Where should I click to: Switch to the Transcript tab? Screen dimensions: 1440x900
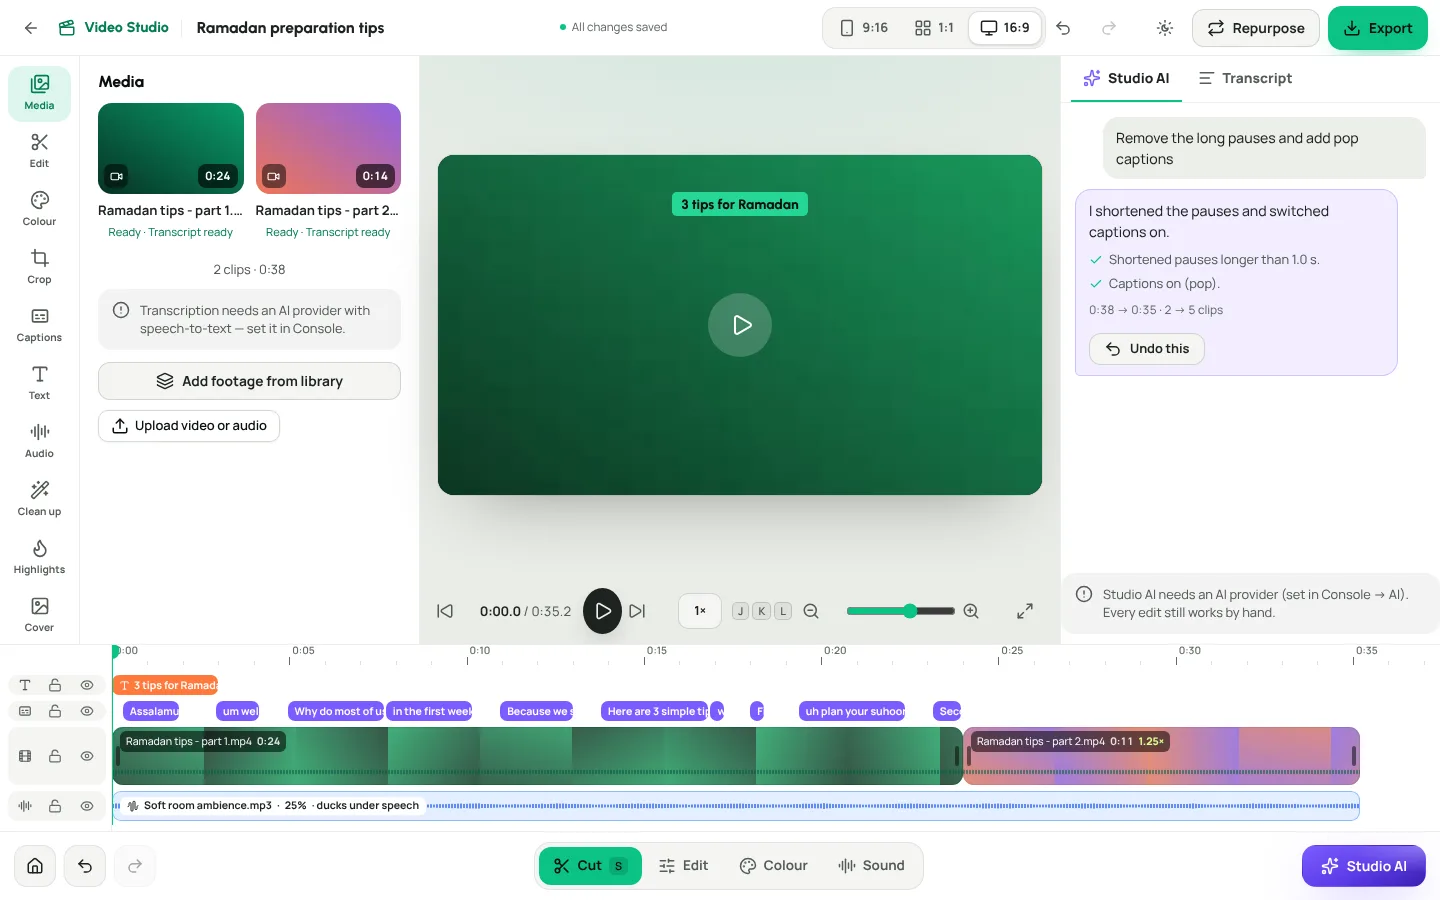click(1245, 78)
